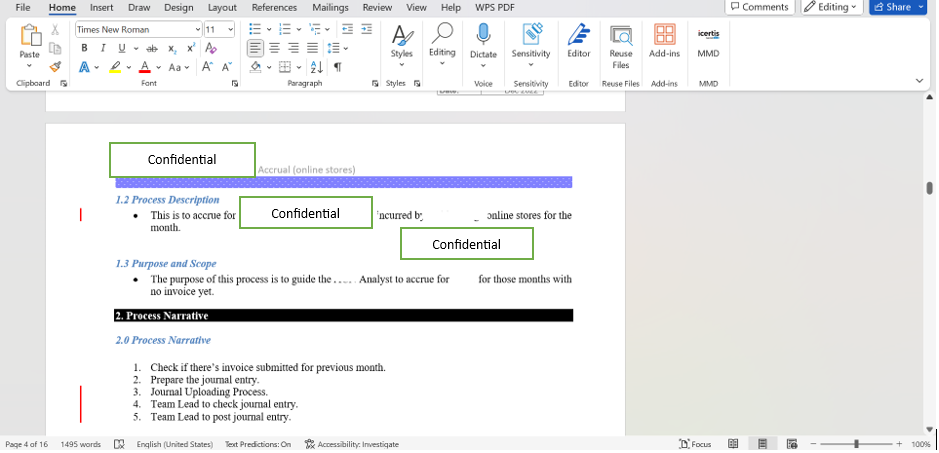Apply borders to selection

tap(285, 67)
